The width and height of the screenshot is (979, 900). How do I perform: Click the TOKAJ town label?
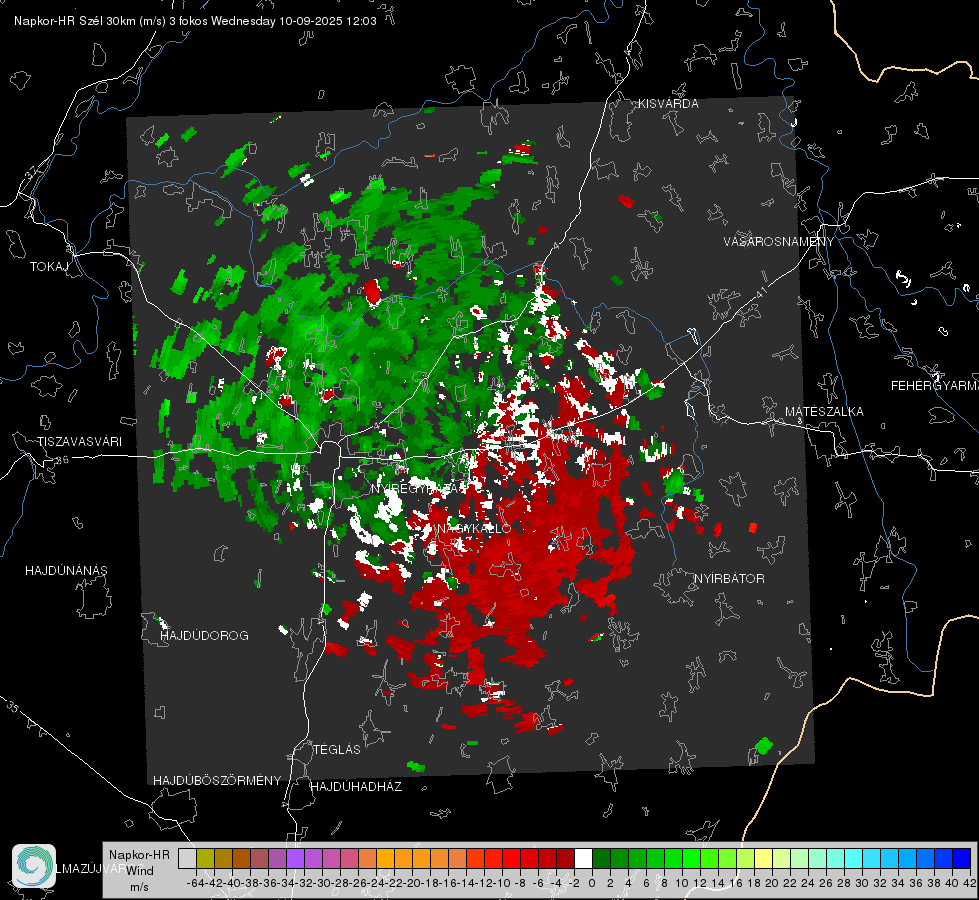tap(49, 267)
